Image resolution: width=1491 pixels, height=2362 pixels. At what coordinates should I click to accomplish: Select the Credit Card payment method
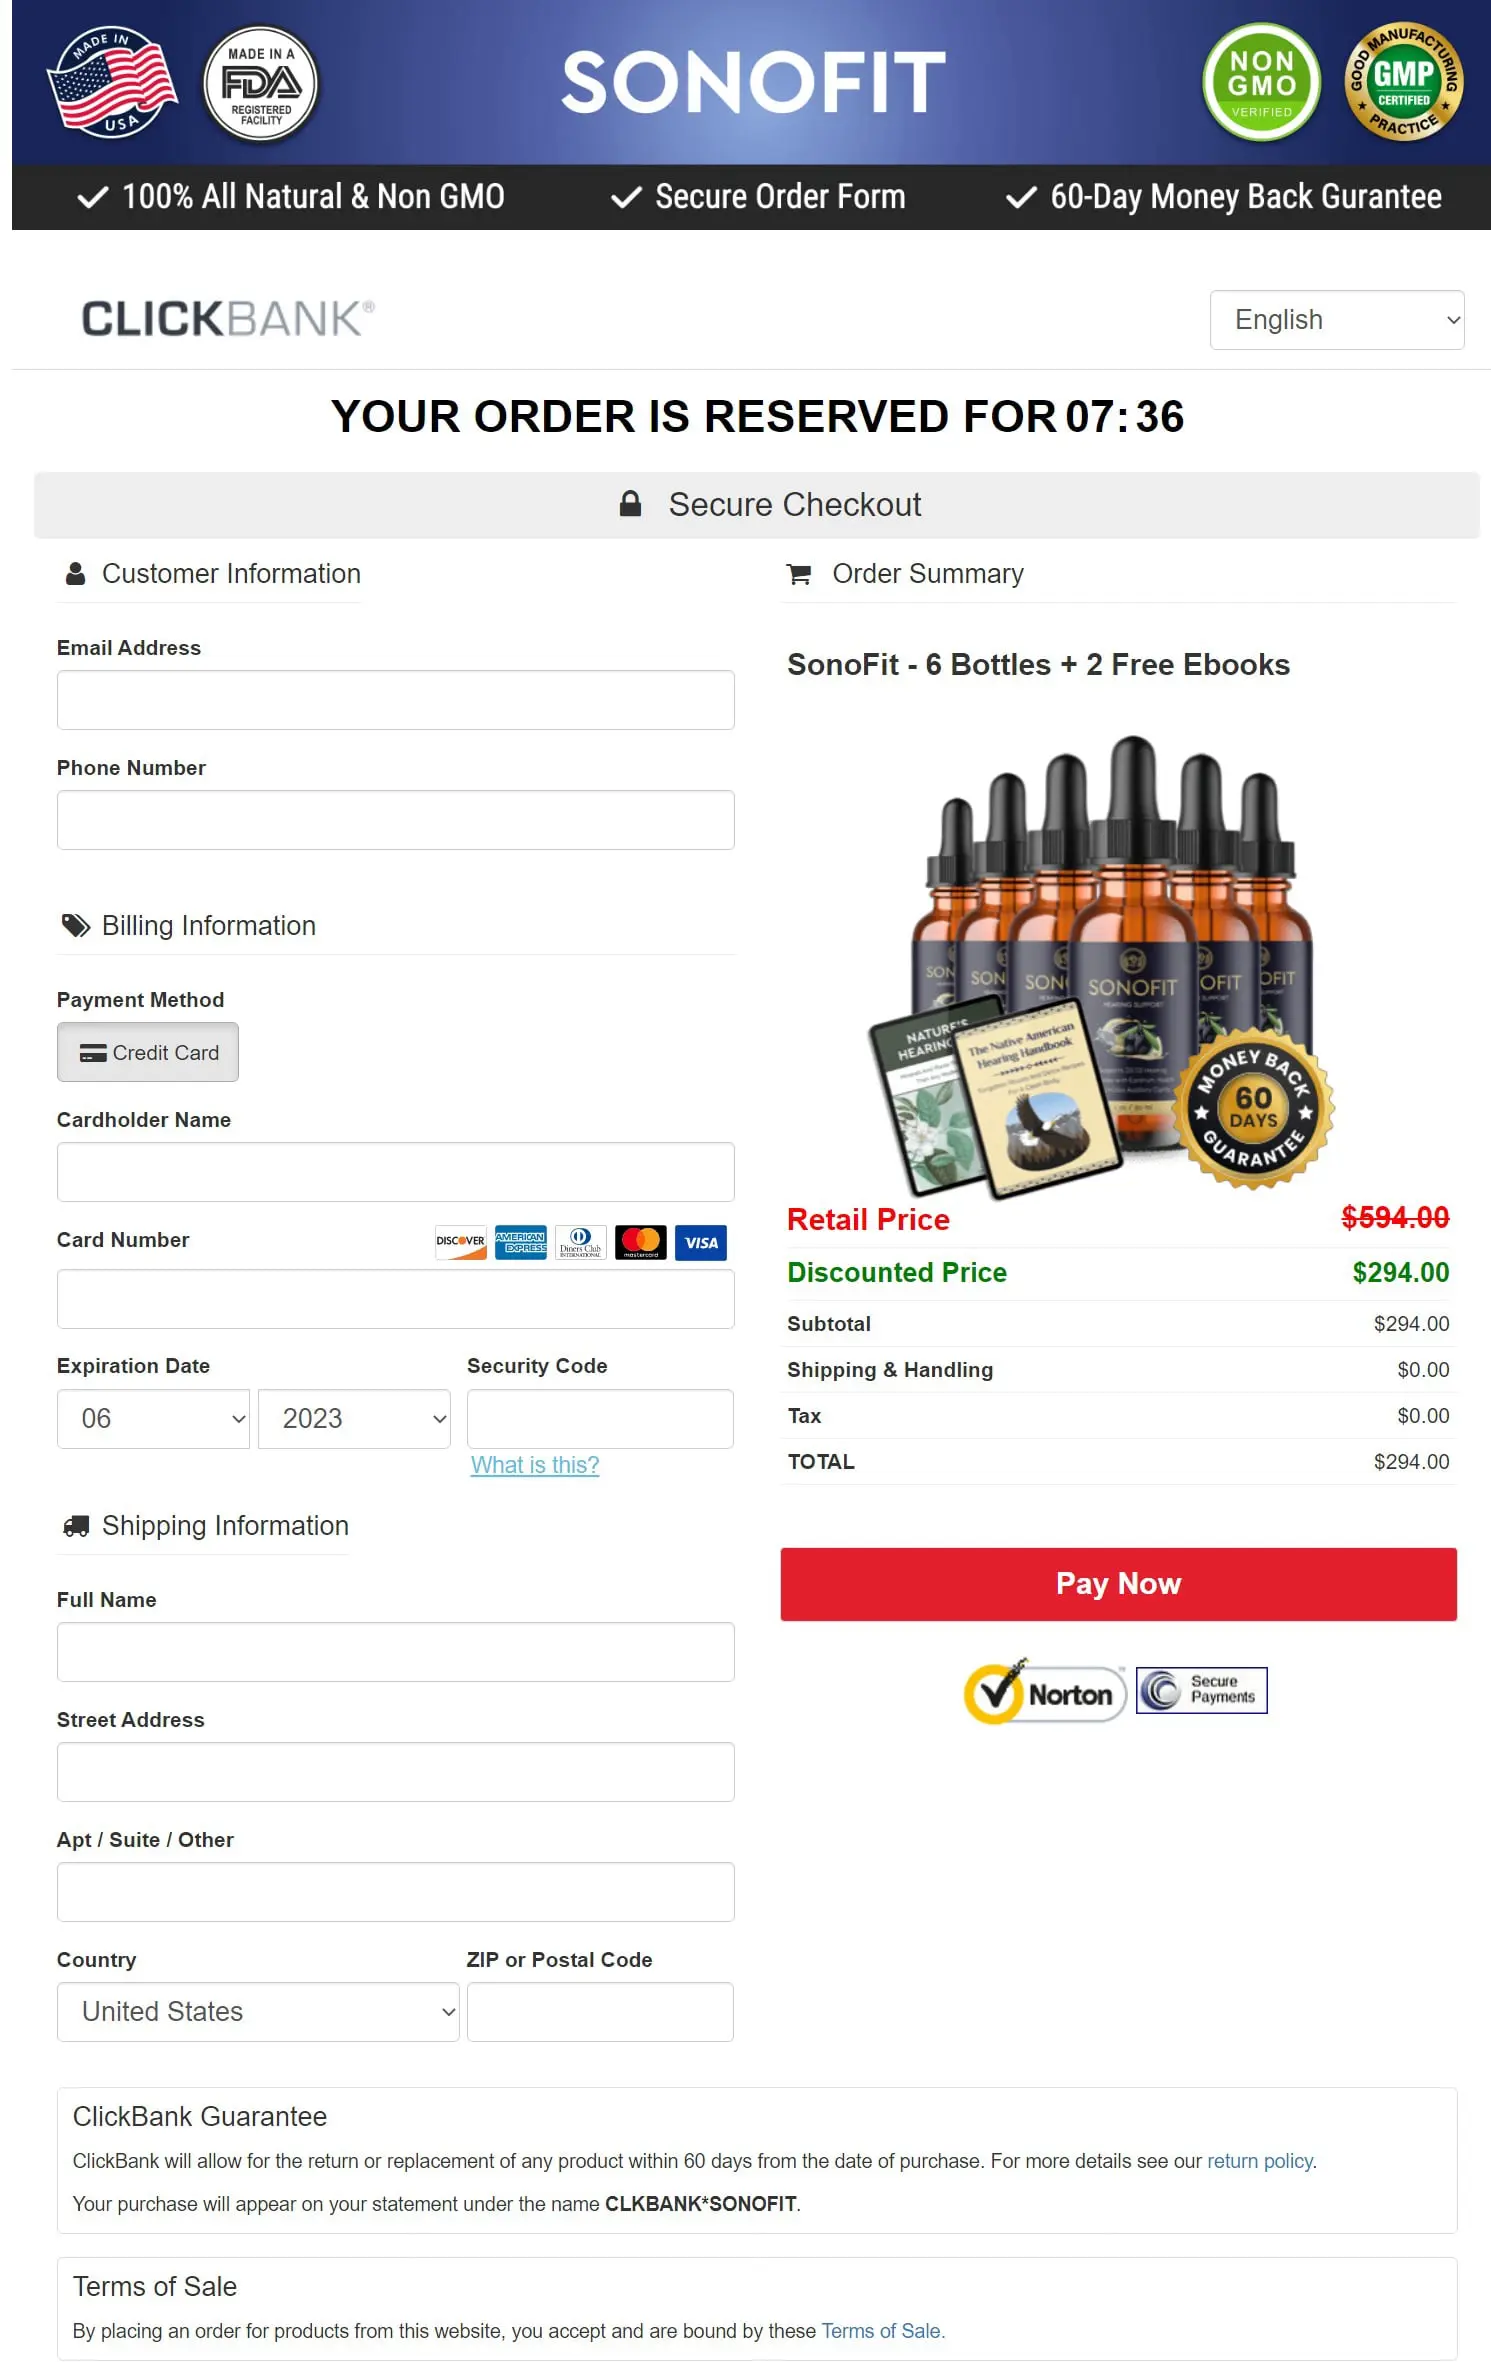(148, 1052)
